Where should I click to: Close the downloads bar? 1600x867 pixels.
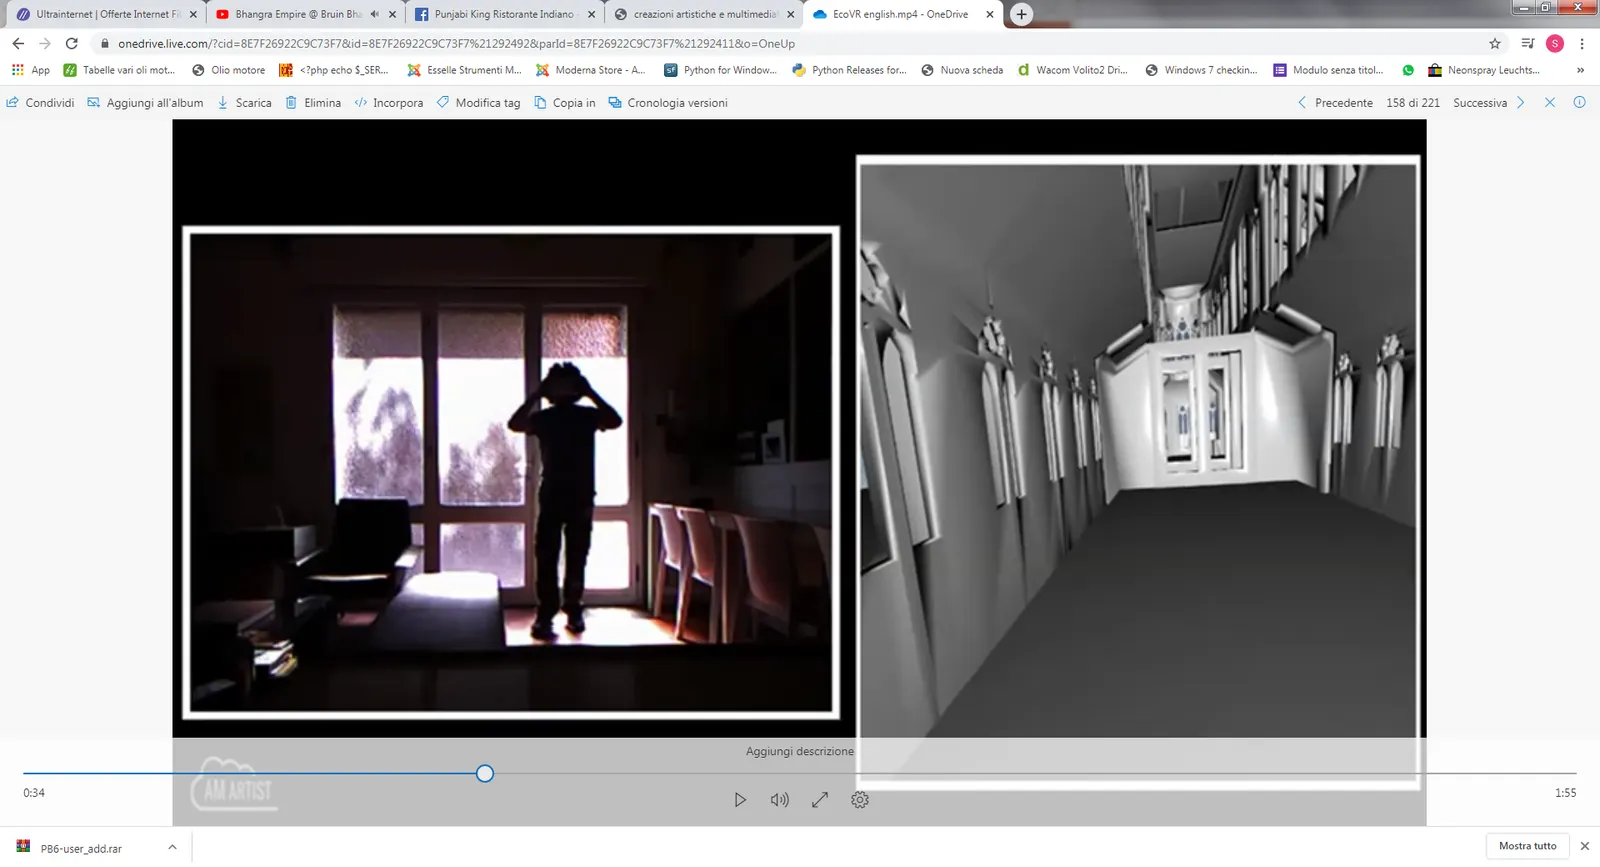click(x=1584, y=846)
